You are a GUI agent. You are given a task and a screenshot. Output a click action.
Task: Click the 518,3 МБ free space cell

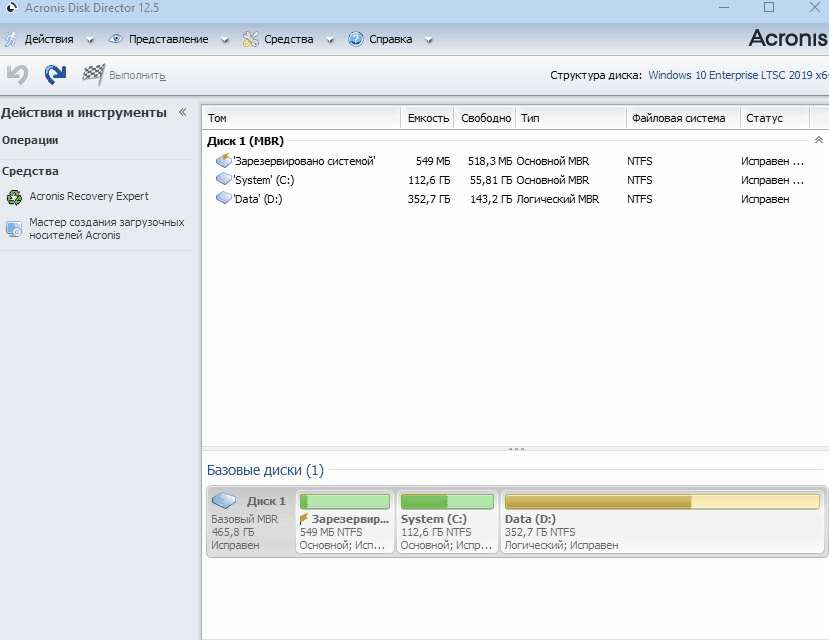[490, 161]
